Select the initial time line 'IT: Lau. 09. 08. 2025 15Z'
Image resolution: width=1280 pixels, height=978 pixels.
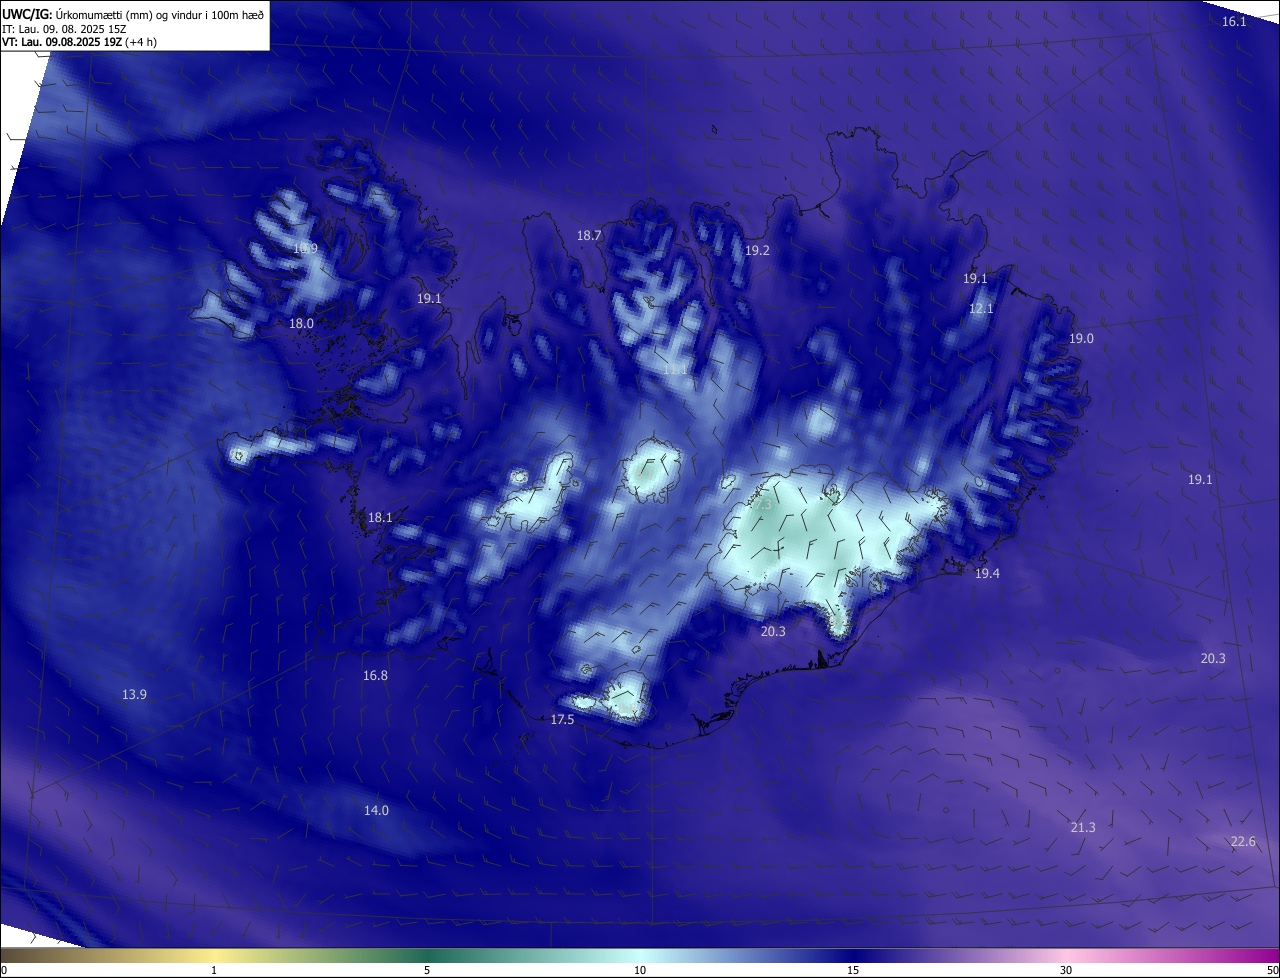[x=63, y=28]
